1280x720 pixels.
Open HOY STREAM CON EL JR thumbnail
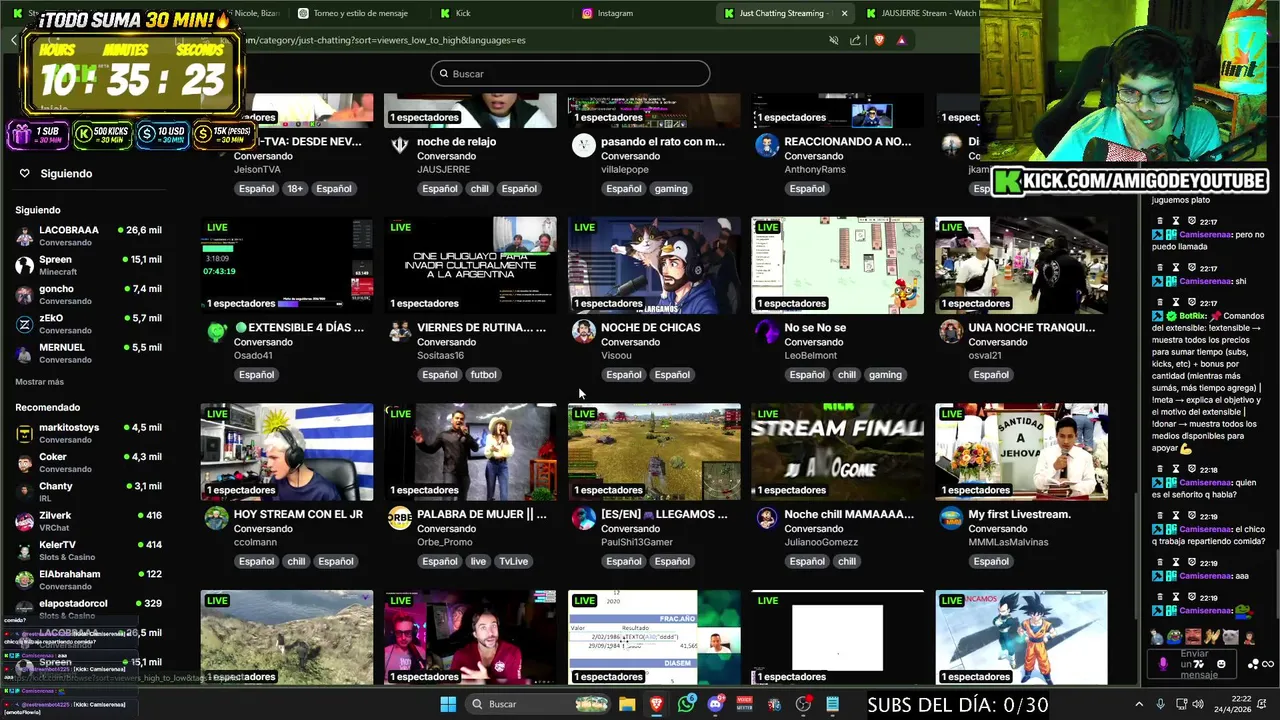(287, 452)
